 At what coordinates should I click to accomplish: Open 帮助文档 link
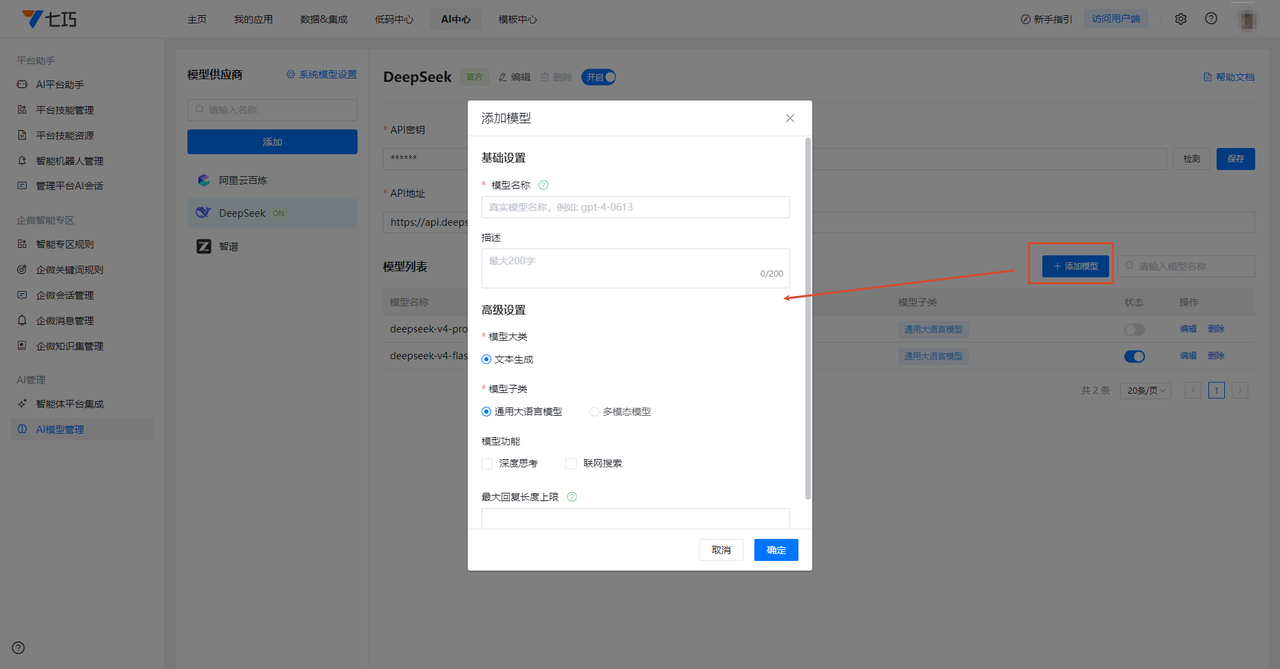point(1228,77)
